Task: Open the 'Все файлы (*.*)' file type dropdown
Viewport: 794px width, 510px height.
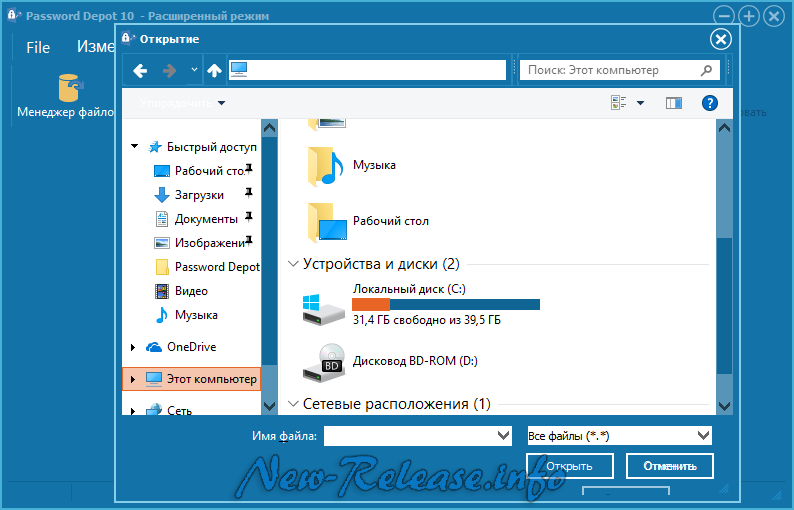Action: (x=619, y=436)
